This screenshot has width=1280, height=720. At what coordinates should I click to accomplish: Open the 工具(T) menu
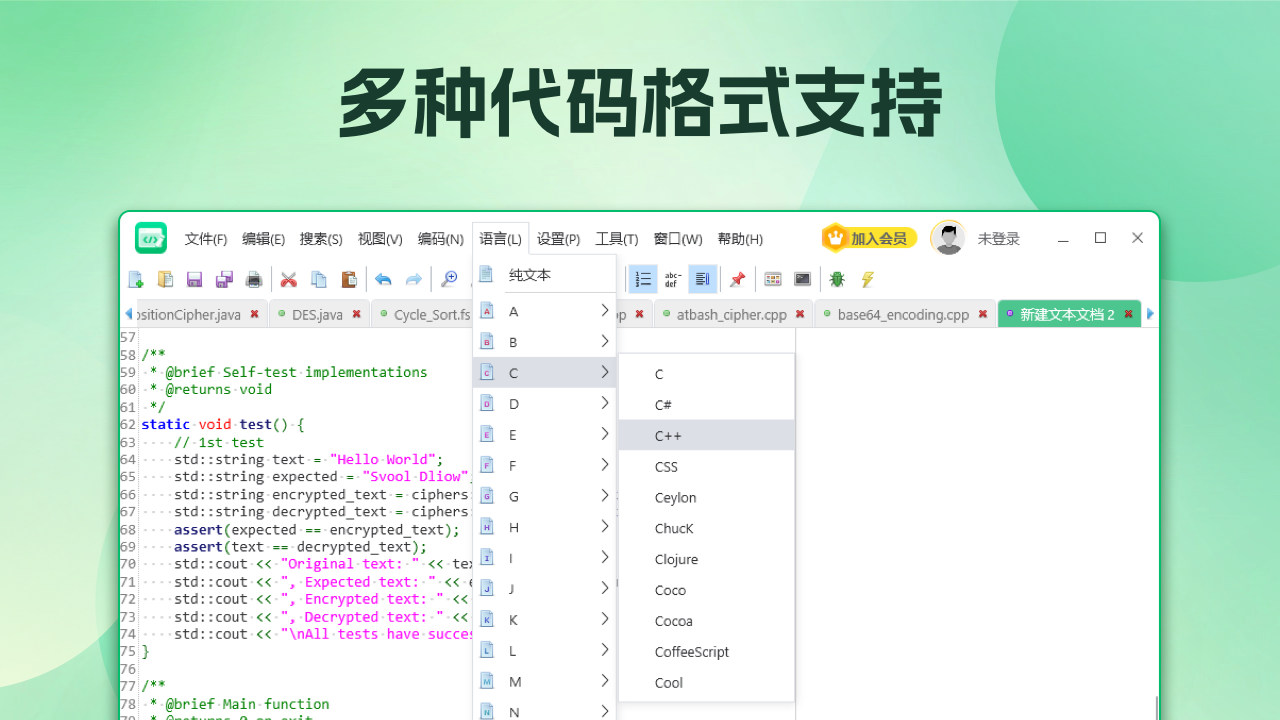pos(616,238)
